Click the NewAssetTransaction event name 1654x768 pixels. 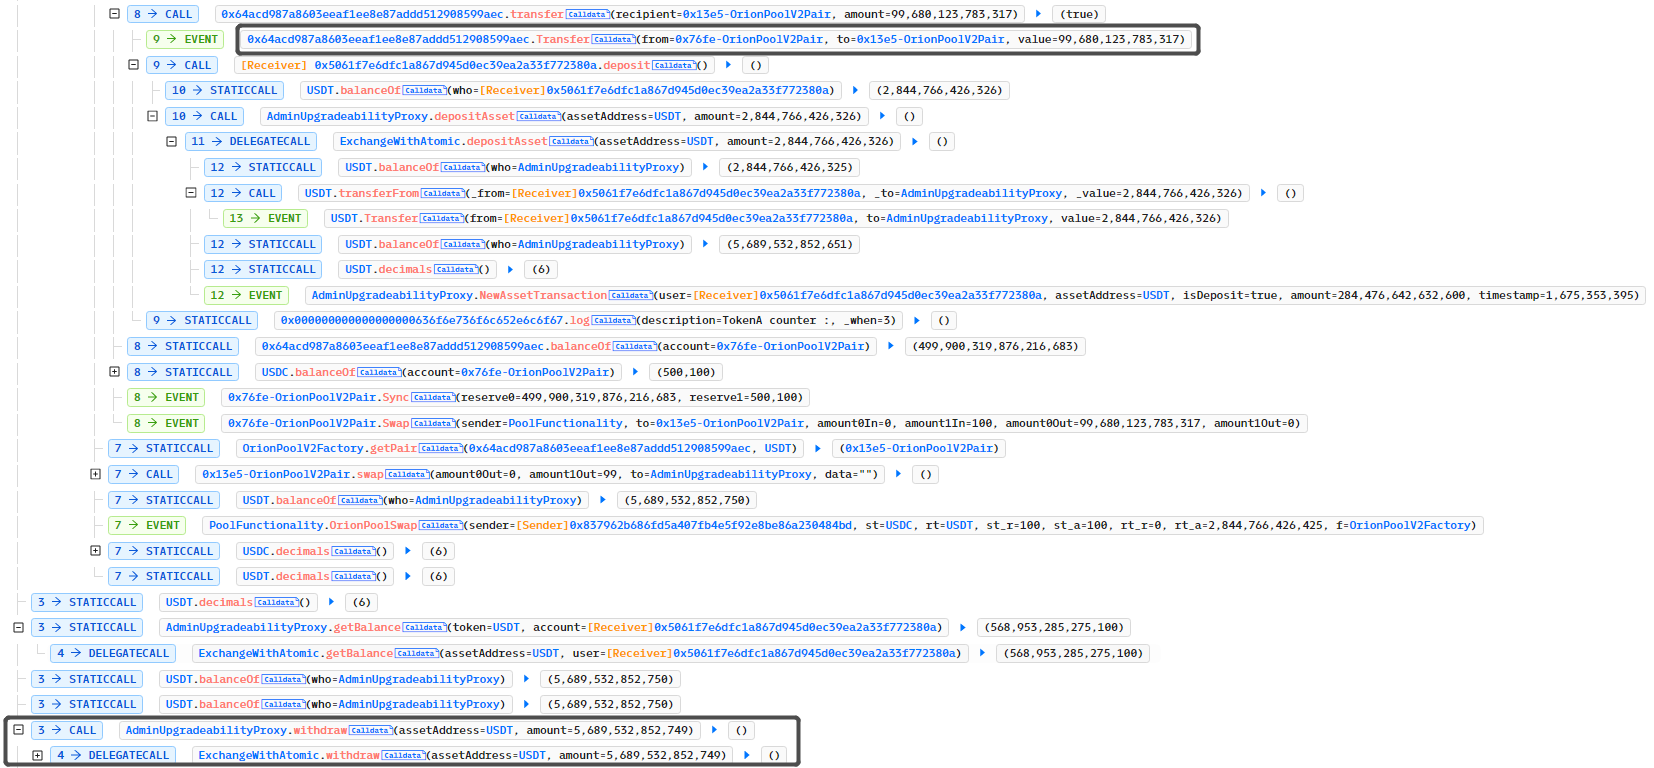(x=543, y=296)
